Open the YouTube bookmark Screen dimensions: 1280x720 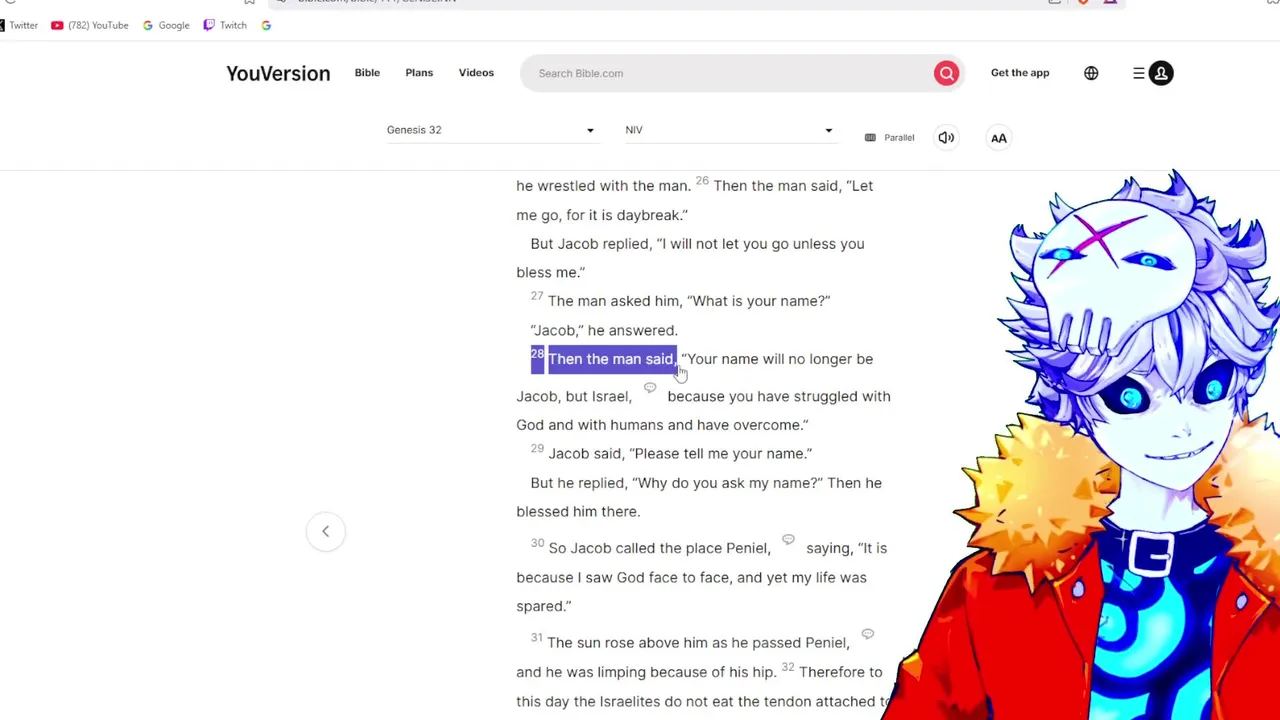(x=89, y=25)
